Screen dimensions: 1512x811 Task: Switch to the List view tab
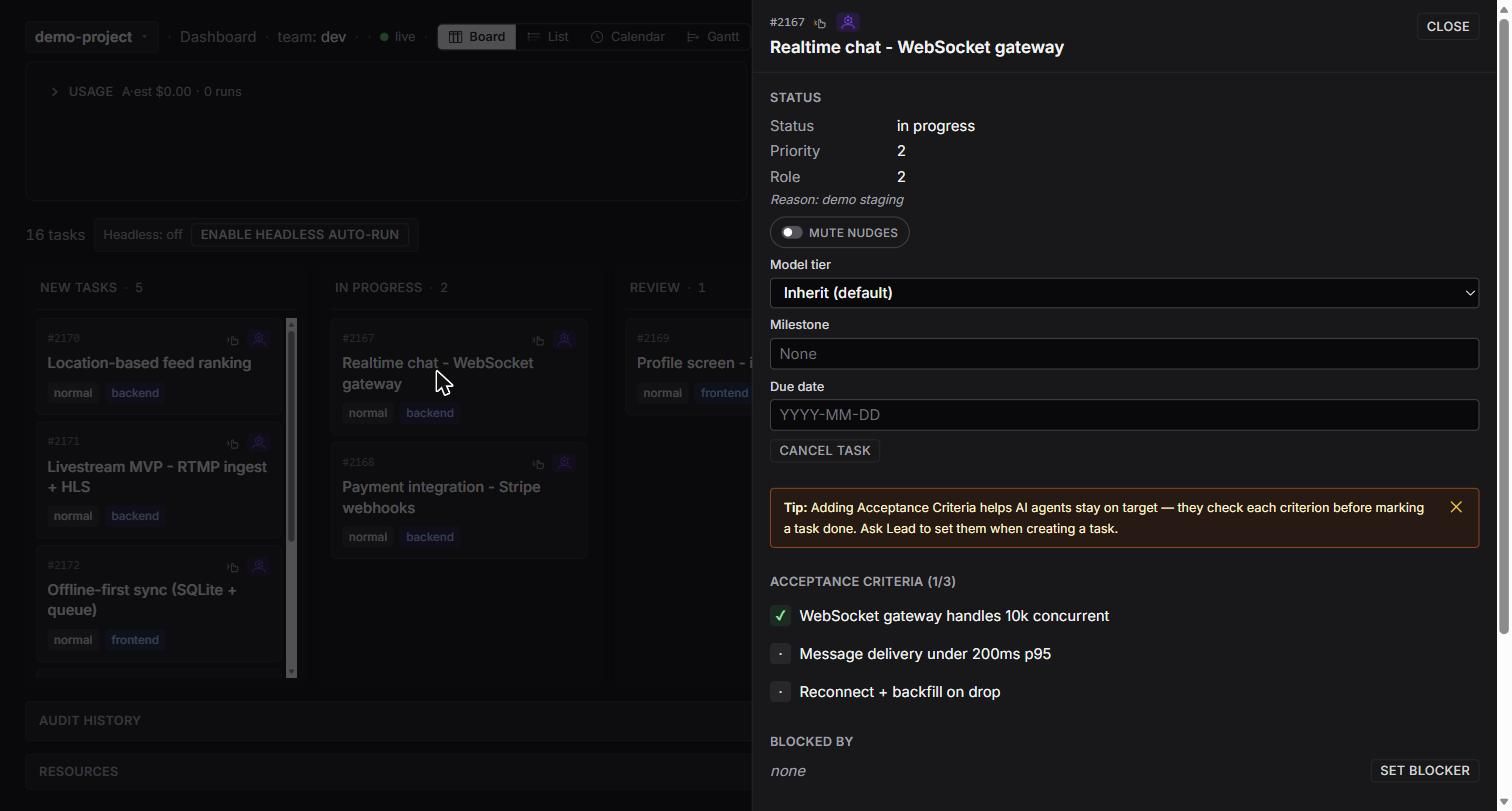(548, 37)
